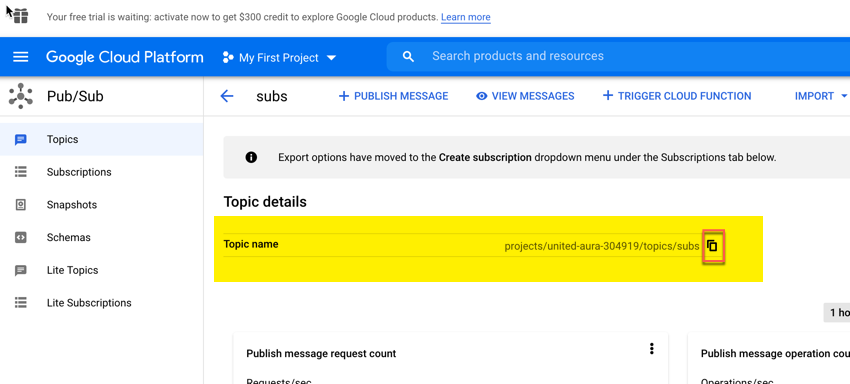Open Lite Topics in the sidebar

[x=101, y=270]
